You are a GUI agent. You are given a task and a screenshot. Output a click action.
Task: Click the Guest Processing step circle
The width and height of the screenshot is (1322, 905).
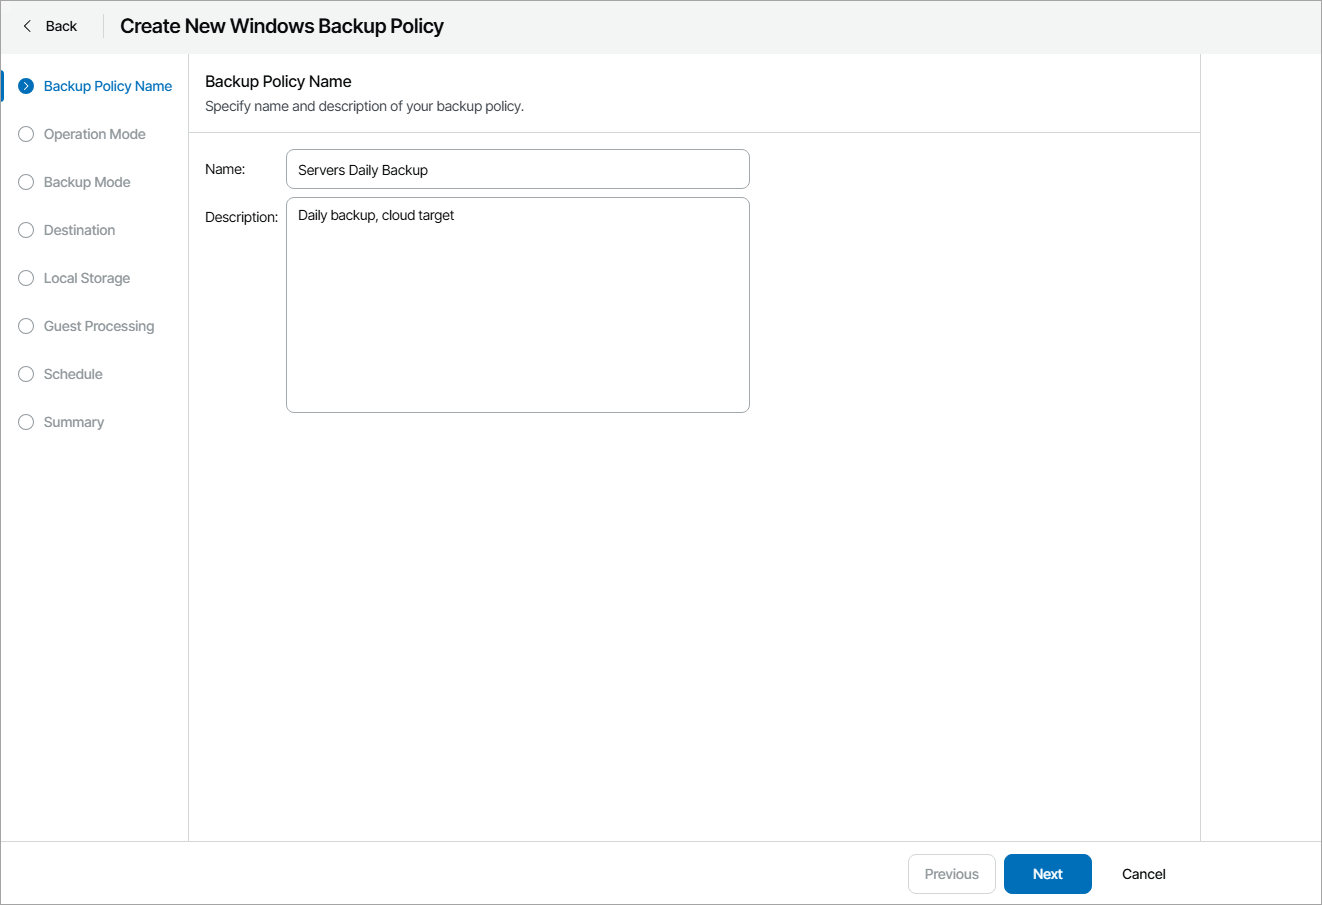(26, 326)
